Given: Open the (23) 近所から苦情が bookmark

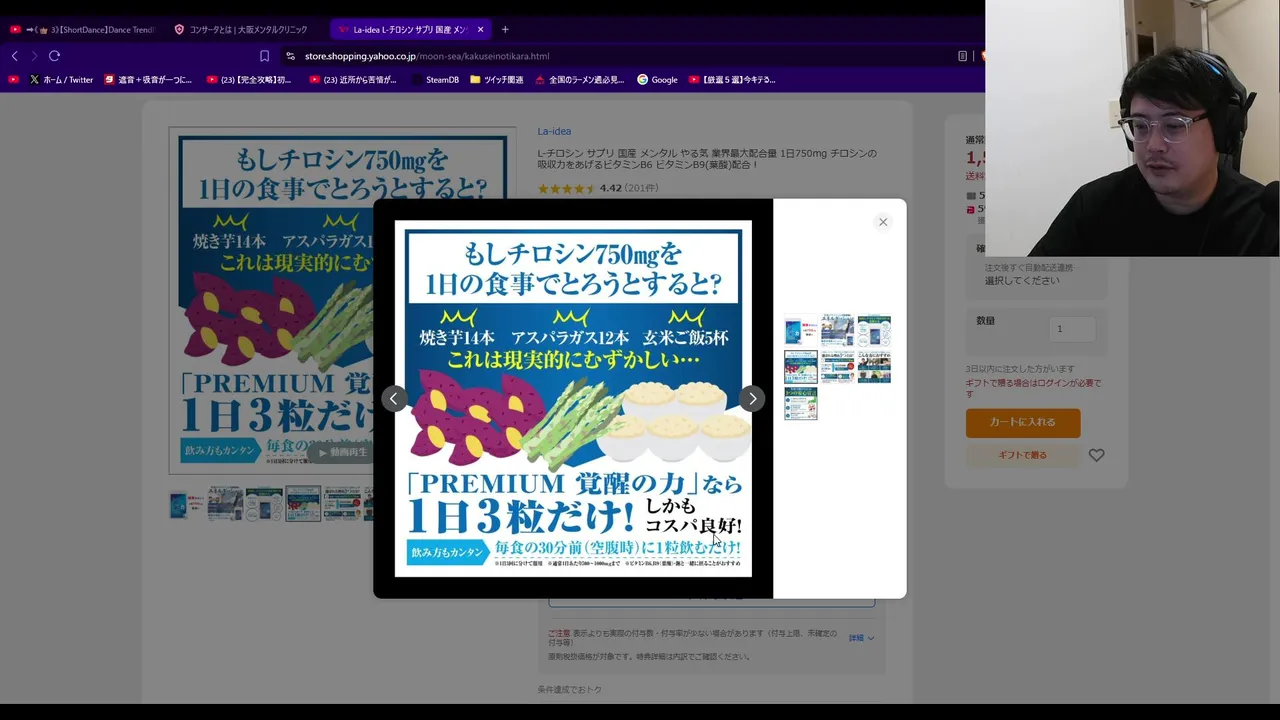Looking at the screenshot, I should click(x=352, y=79).
